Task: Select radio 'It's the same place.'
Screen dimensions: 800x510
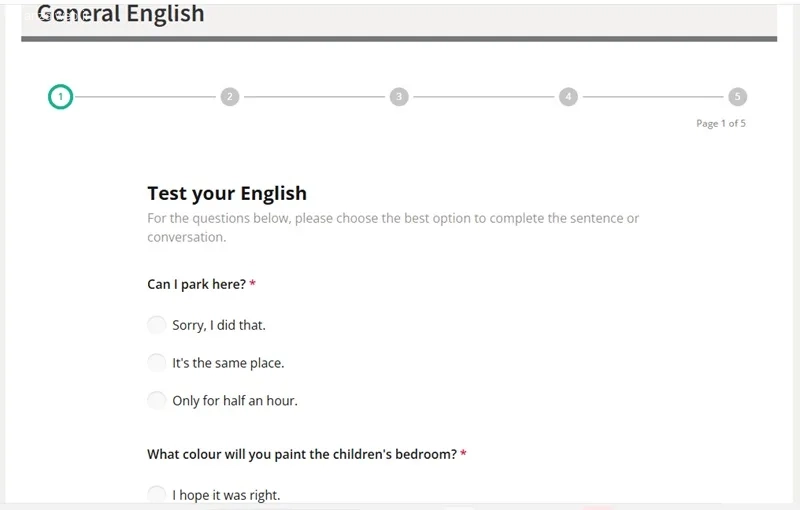Action: 157,363
